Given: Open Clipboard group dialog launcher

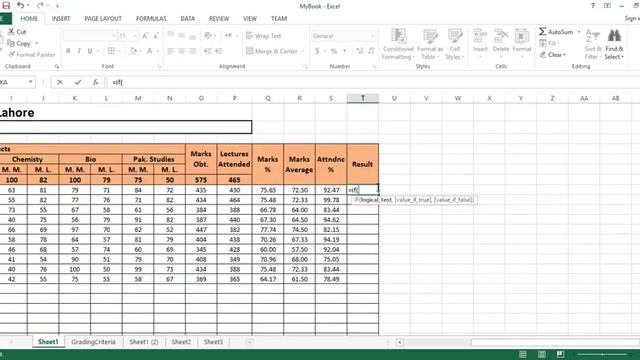Looking at the screenshot, I should pyautogui.click(x=57, y=67).
